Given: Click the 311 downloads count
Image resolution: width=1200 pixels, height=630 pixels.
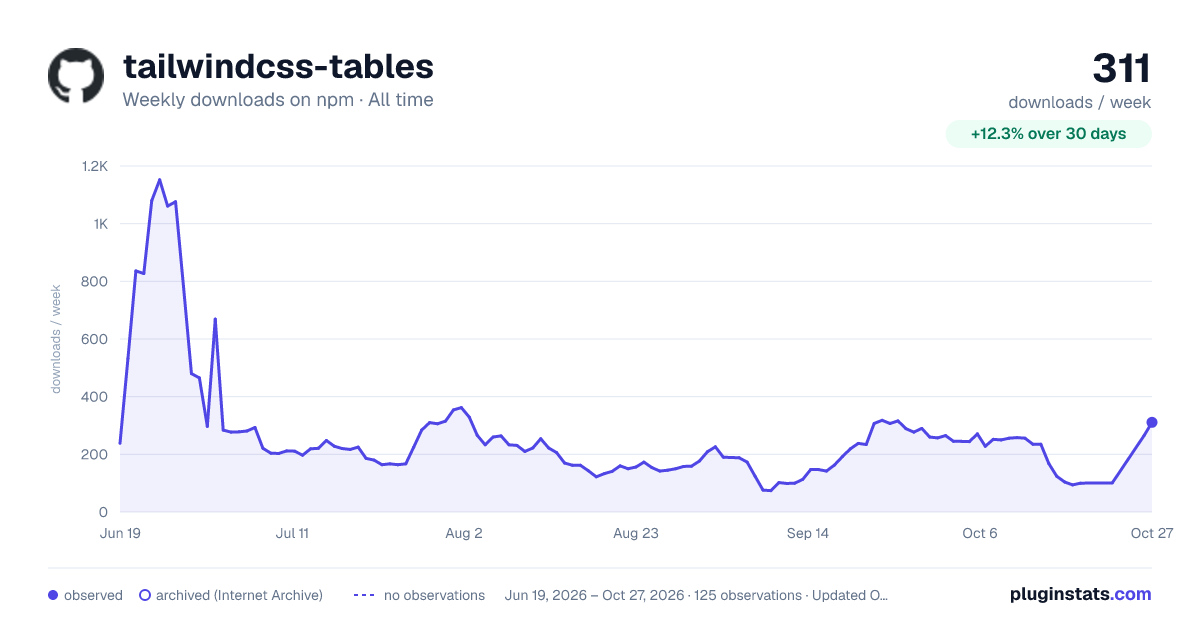Looking at the screenshot, I should [1122, 68].
